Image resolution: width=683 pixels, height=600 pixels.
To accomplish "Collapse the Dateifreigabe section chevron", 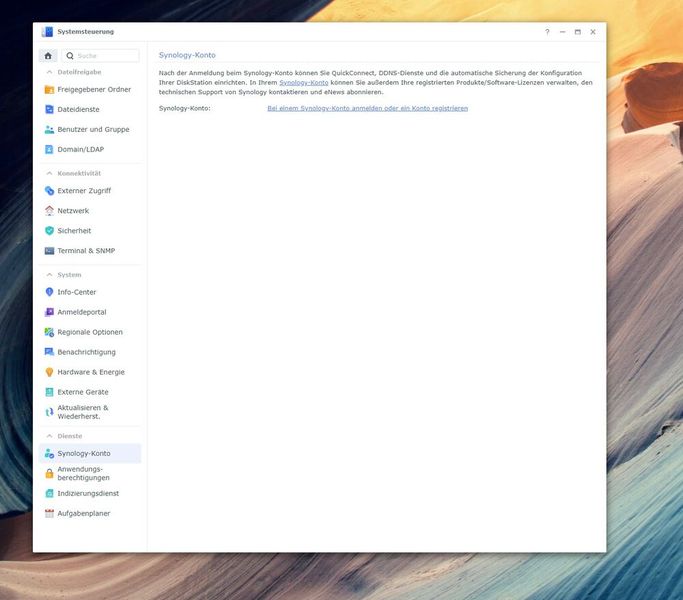I will click(49, 72).
